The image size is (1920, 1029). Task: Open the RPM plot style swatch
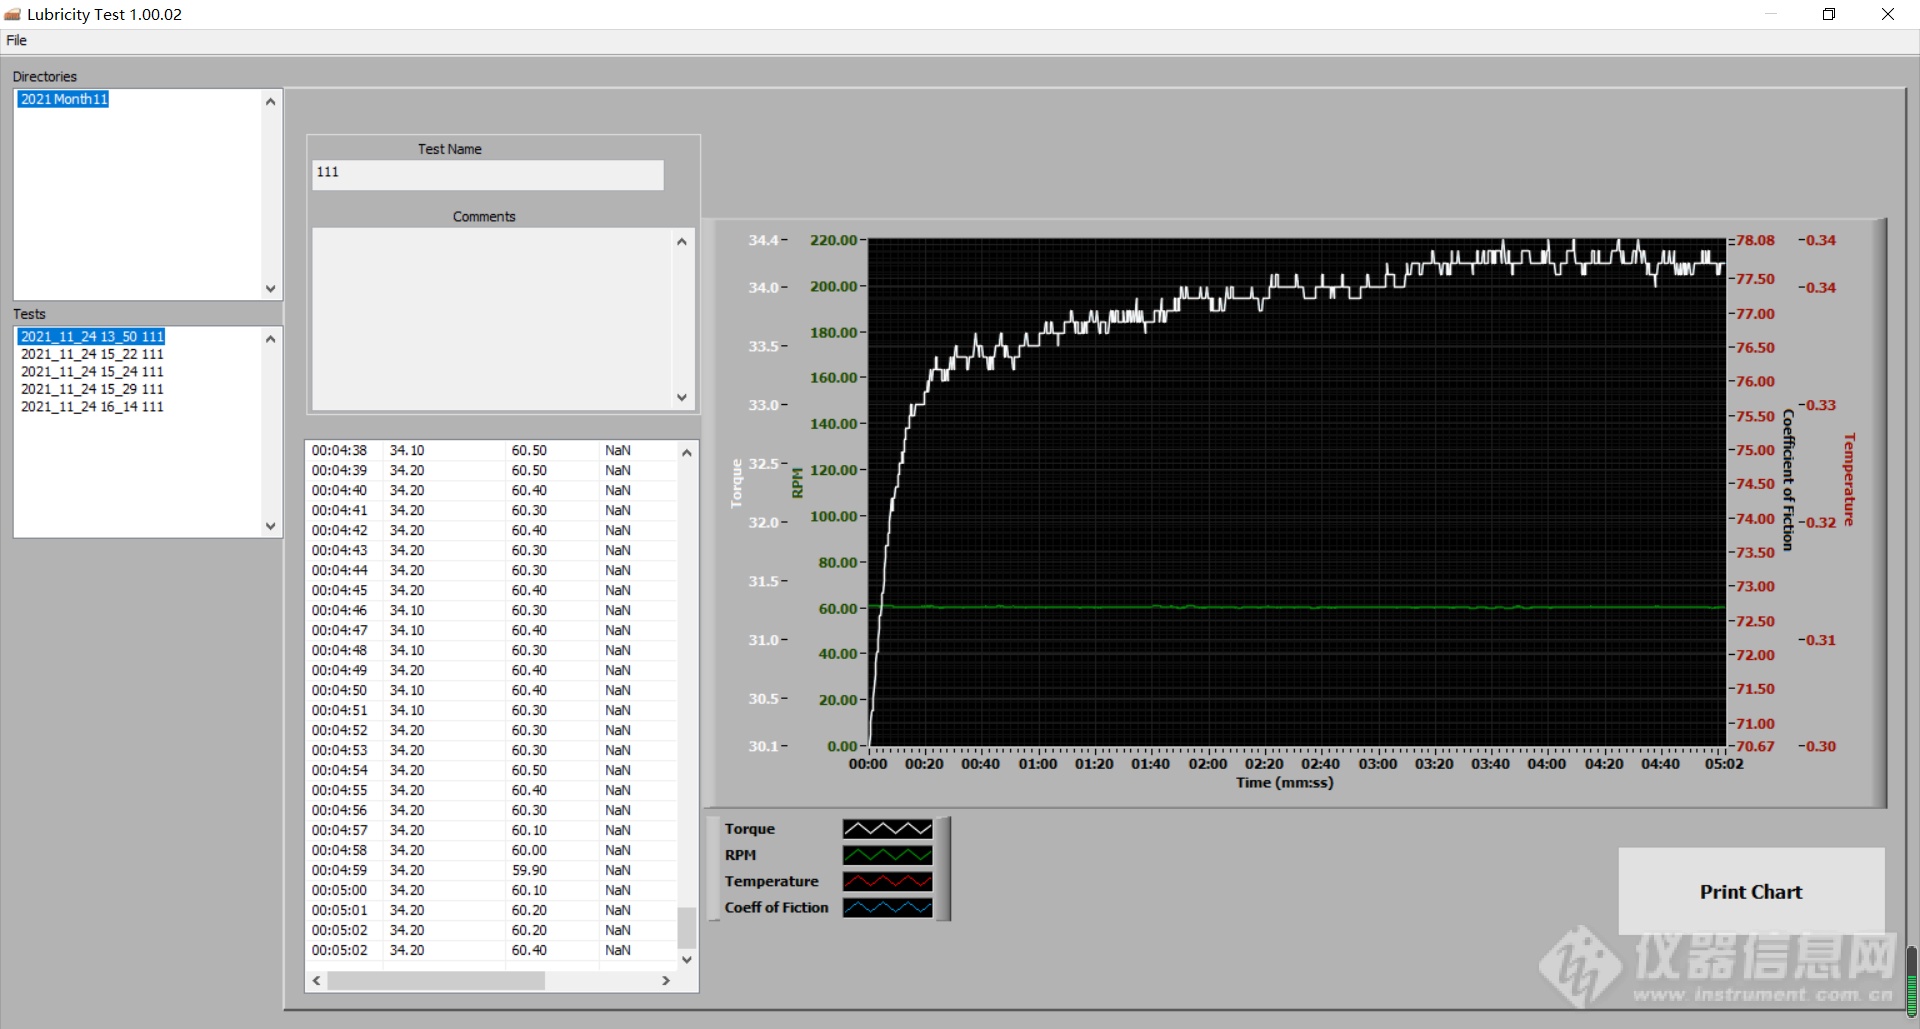tap(887, 855)
